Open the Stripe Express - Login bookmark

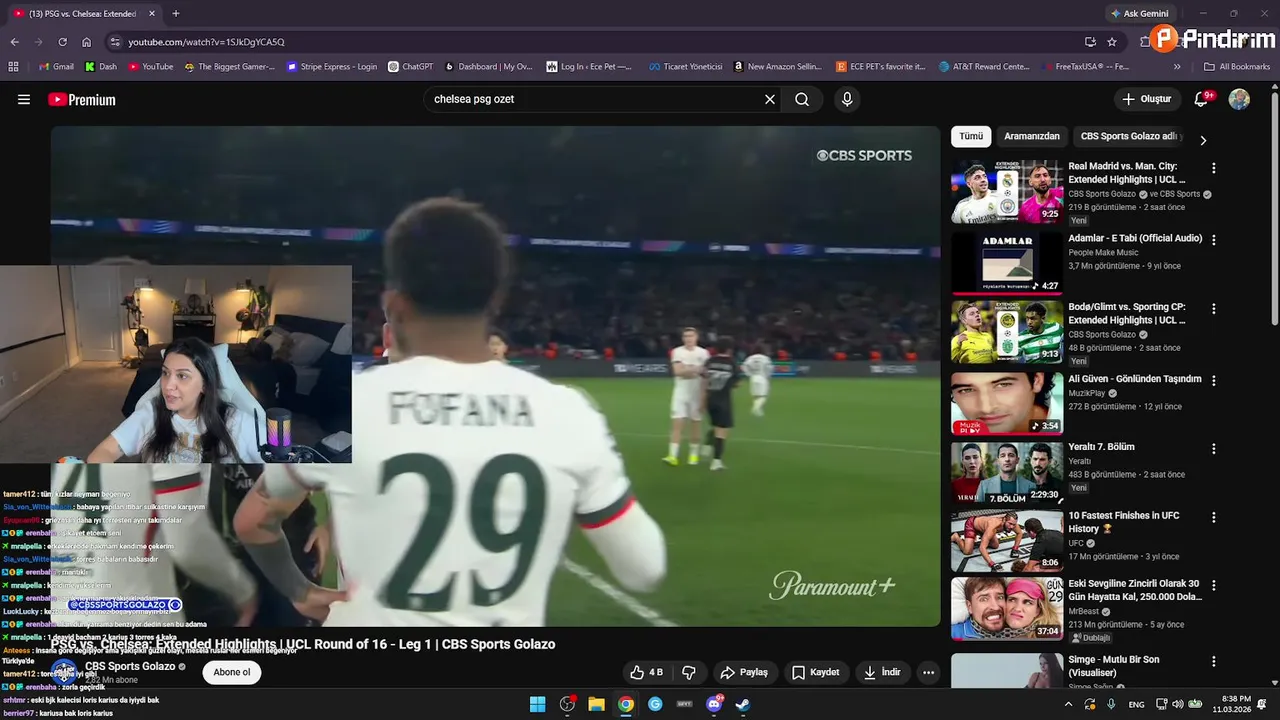(x=332, y=66)
